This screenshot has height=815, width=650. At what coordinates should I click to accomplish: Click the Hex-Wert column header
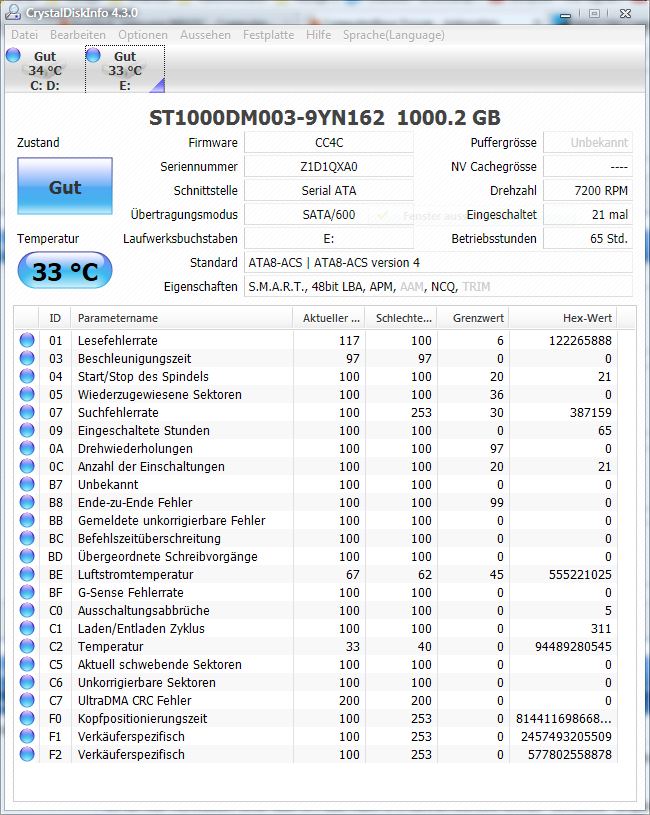coord(563,318)
